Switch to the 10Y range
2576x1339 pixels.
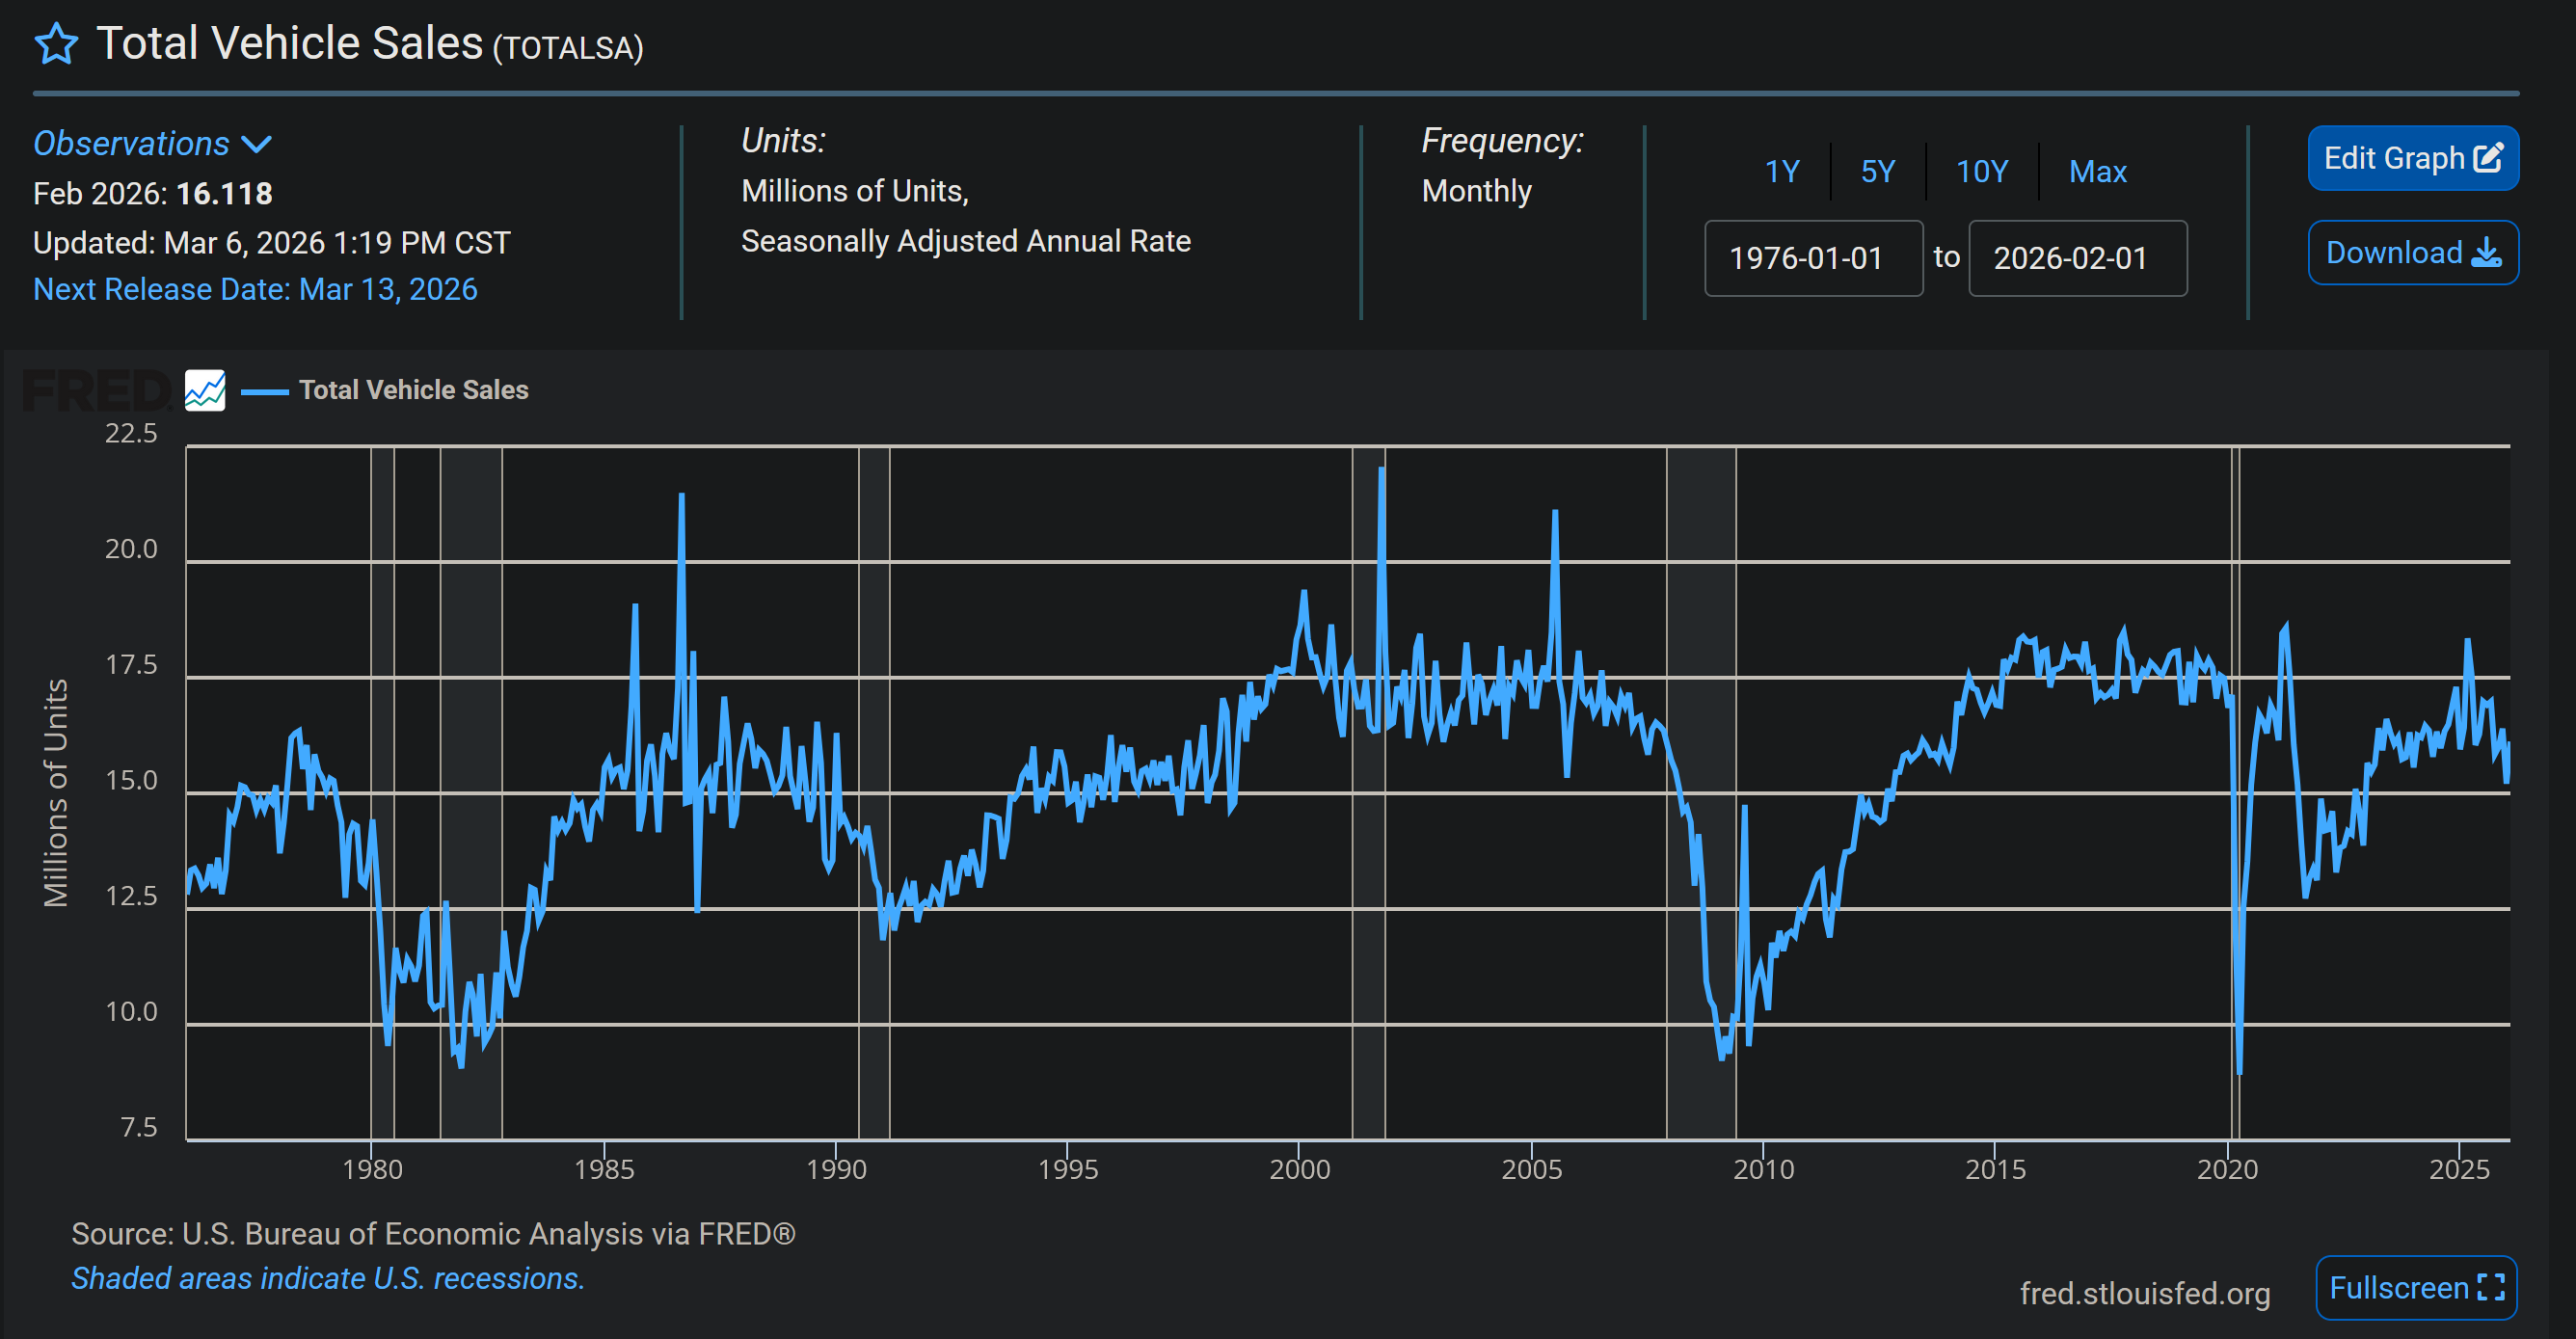click(1982, 171)
